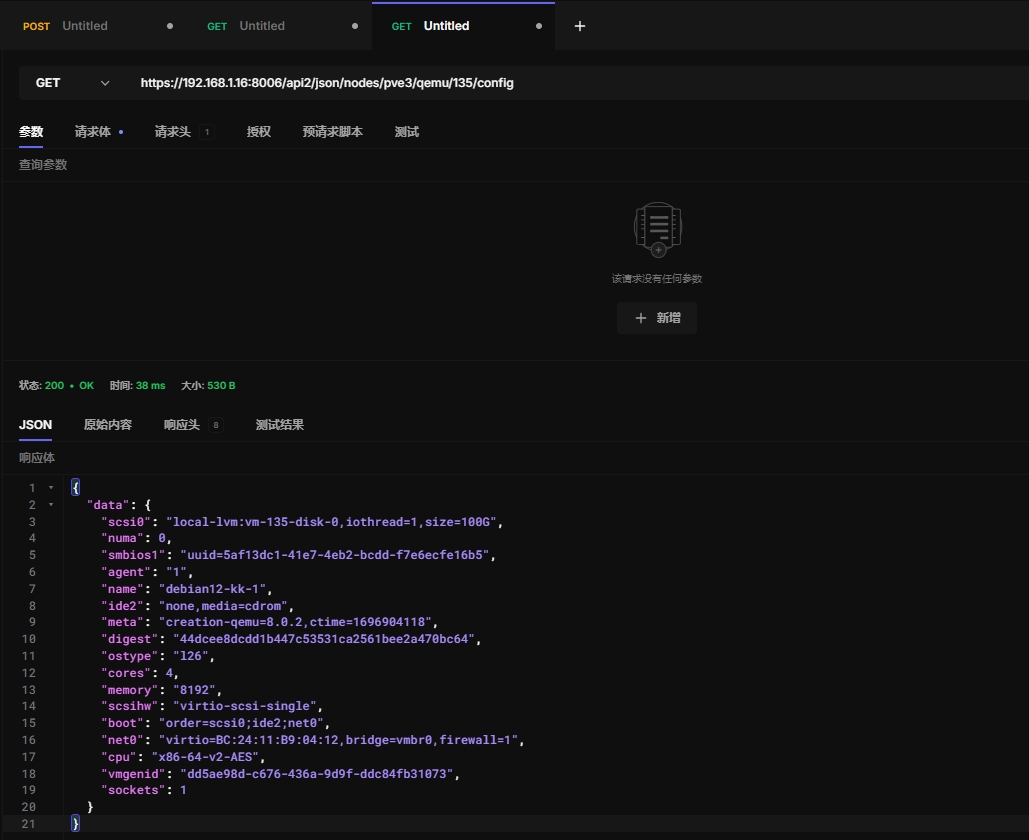1029x840 pixels.
Task: Switch to the POST Untitled tab
Action: [x=85, y=26]
